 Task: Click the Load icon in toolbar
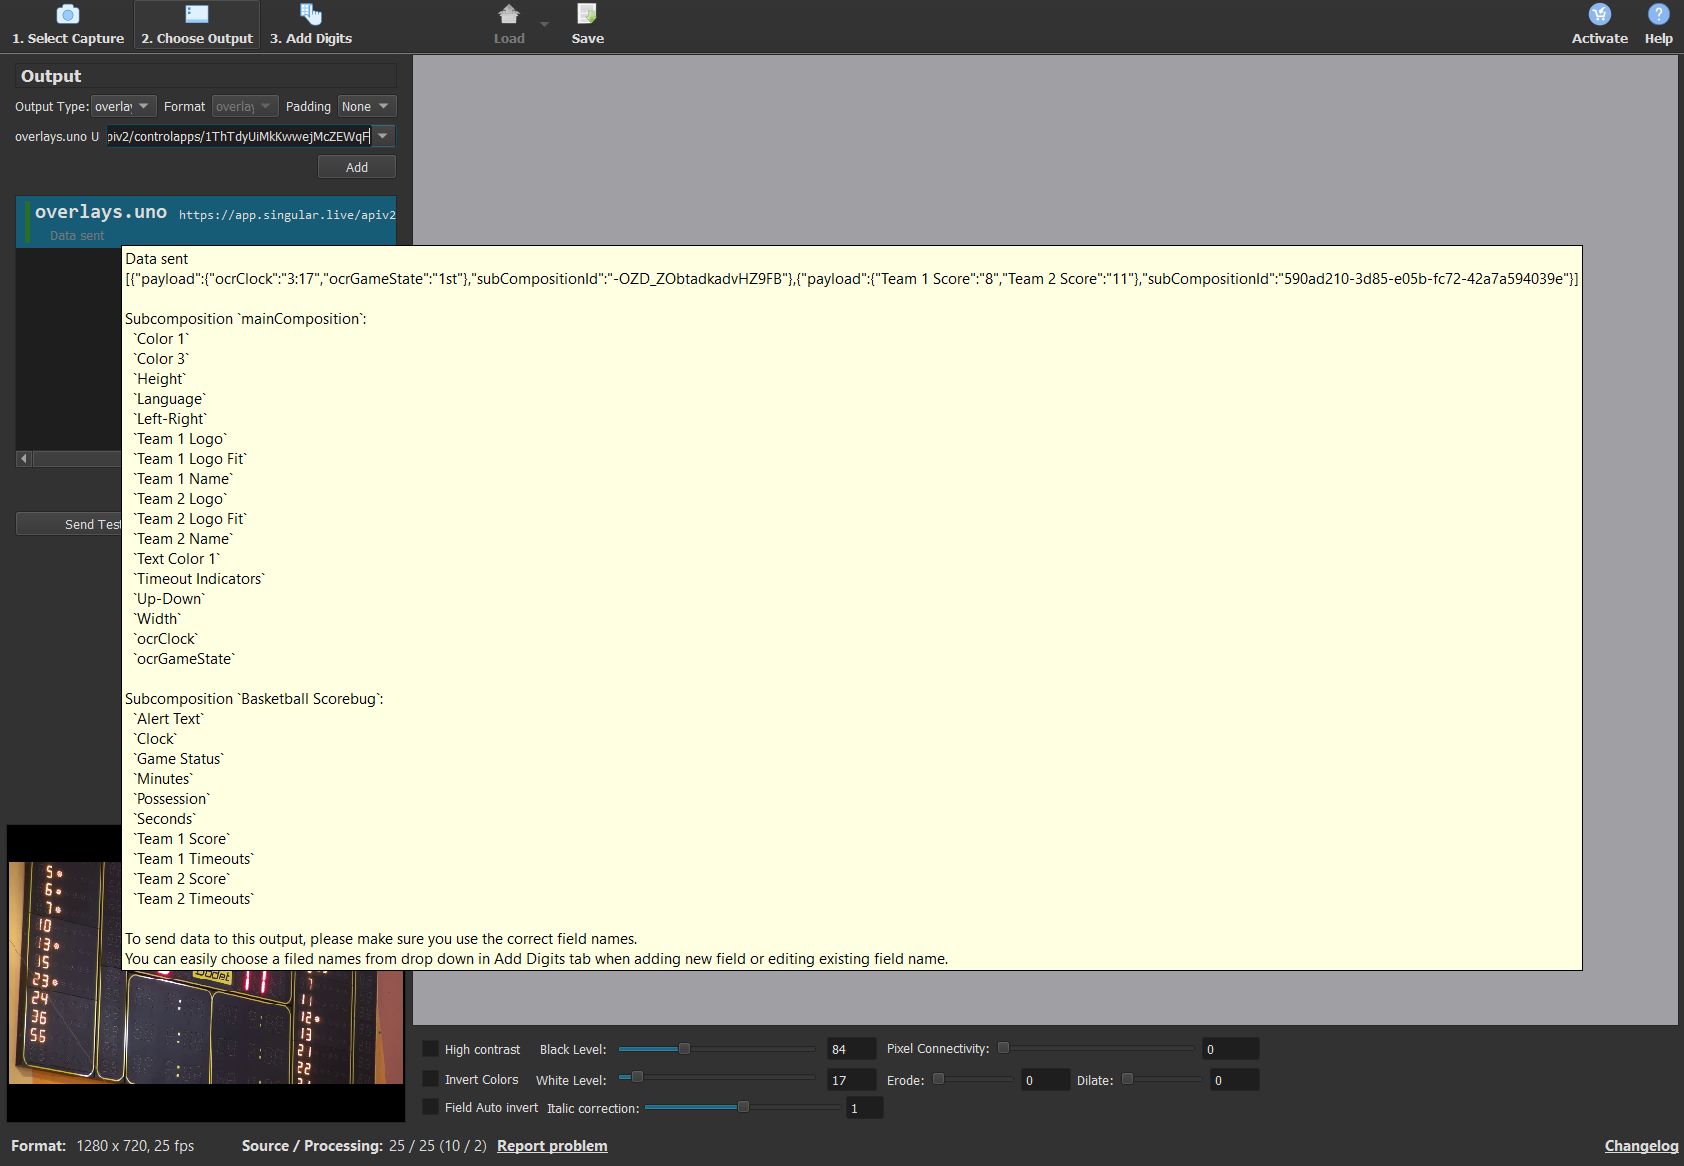[508, 15]
